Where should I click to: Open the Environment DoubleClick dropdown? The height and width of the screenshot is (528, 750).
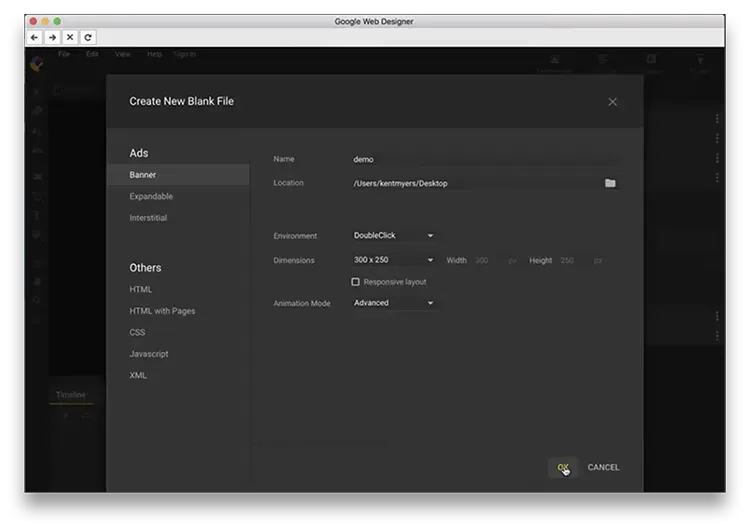pos(394,236)
